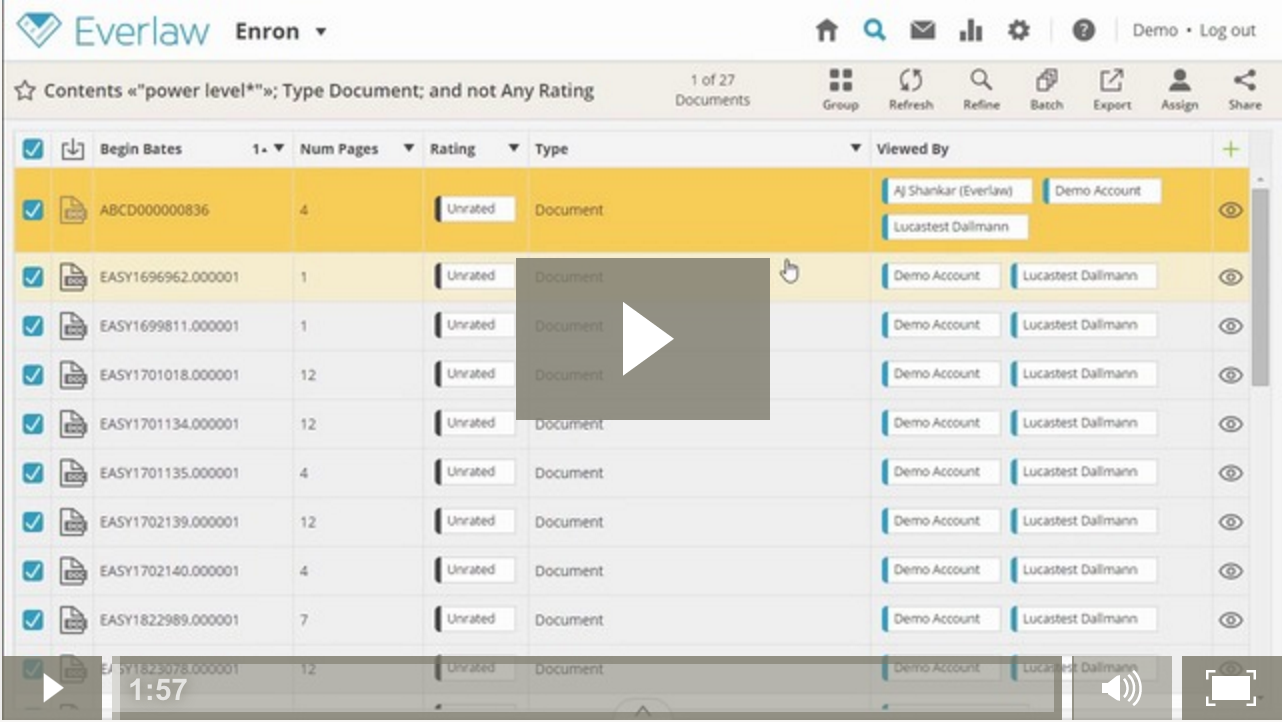Open document icon for EASY1702139.000001
Screen dimensions: 1282x722
[72, 522]
